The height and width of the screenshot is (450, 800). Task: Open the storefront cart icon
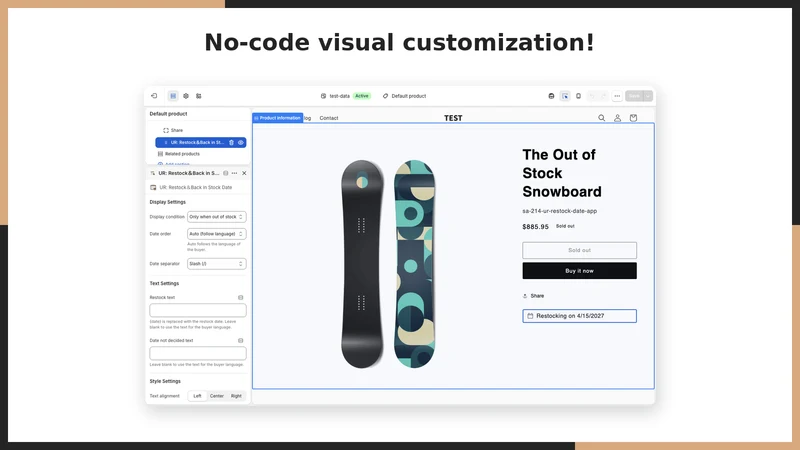[633, 118]
